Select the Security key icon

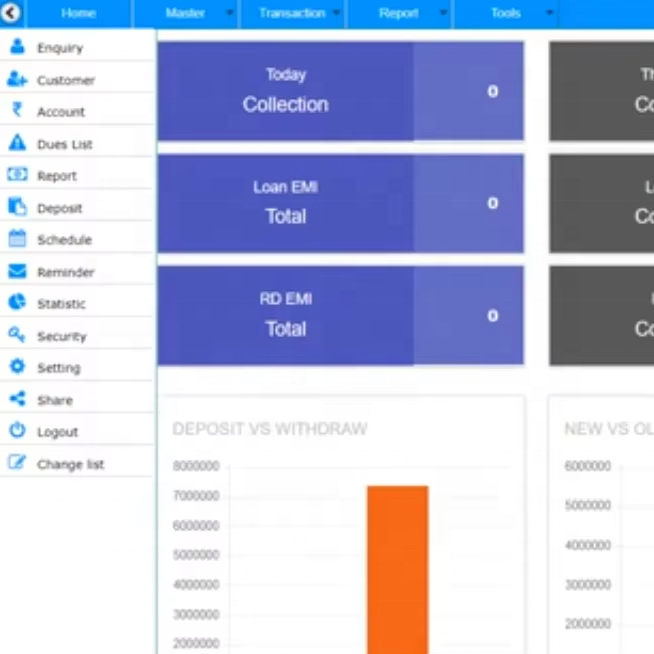[x=17, y=335]
